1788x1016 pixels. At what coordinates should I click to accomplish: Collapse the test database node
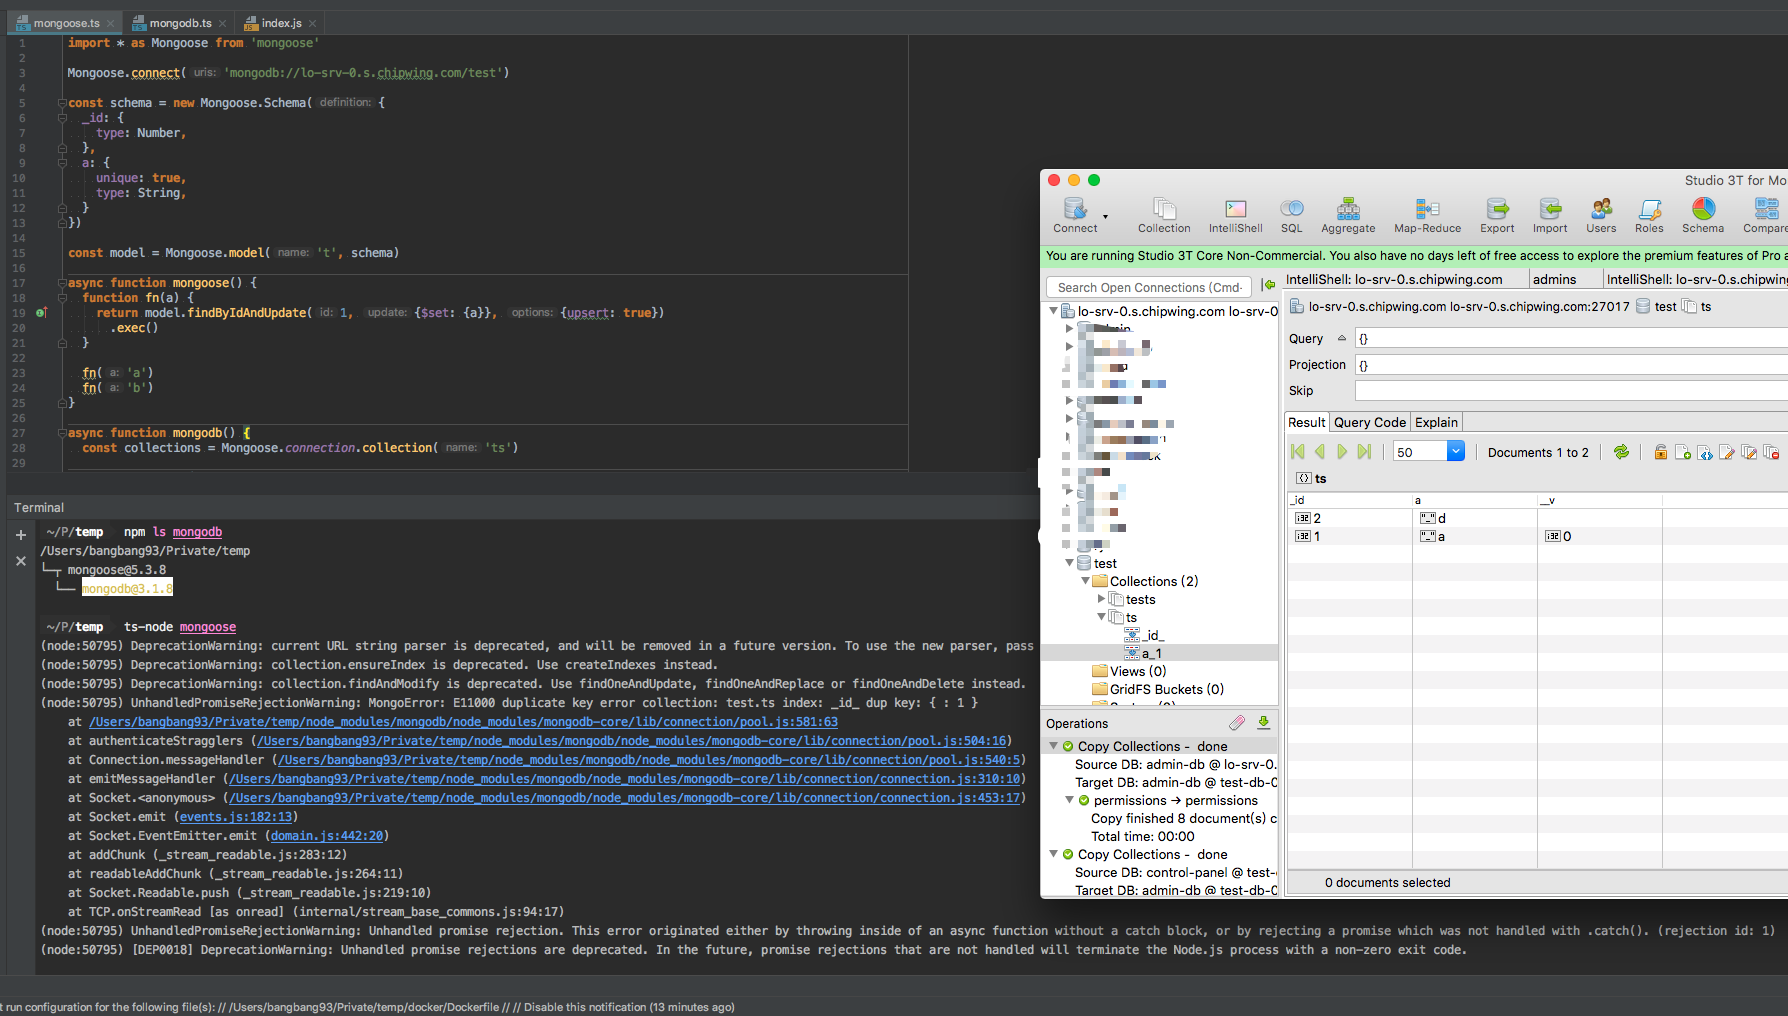click(x=1070, y=563)
